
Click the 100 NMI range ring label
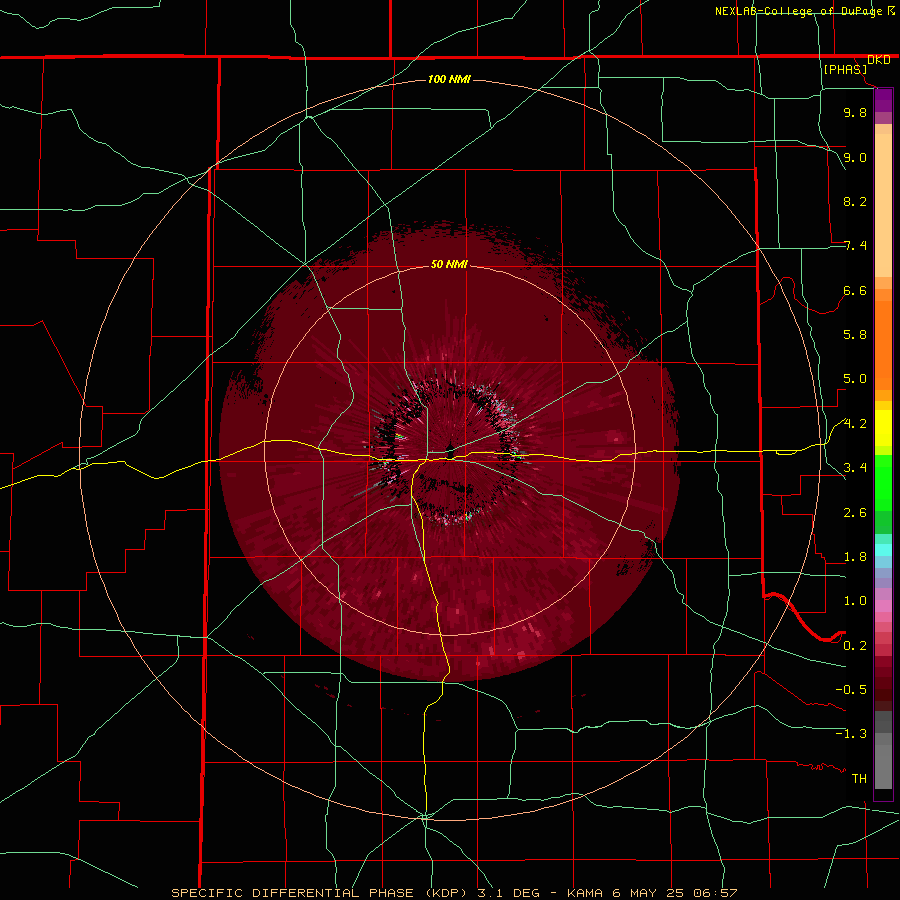pos(449,79)
